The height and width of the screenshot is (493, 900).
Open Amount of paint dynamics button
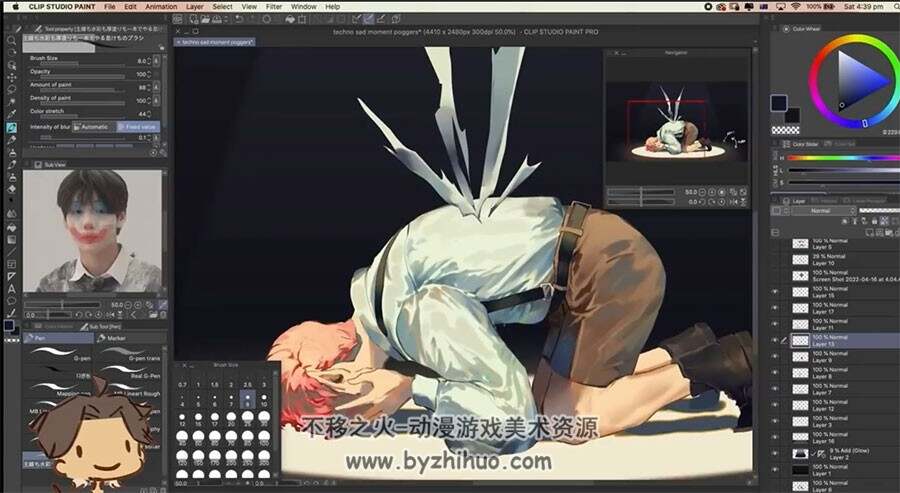coord(157,88)
